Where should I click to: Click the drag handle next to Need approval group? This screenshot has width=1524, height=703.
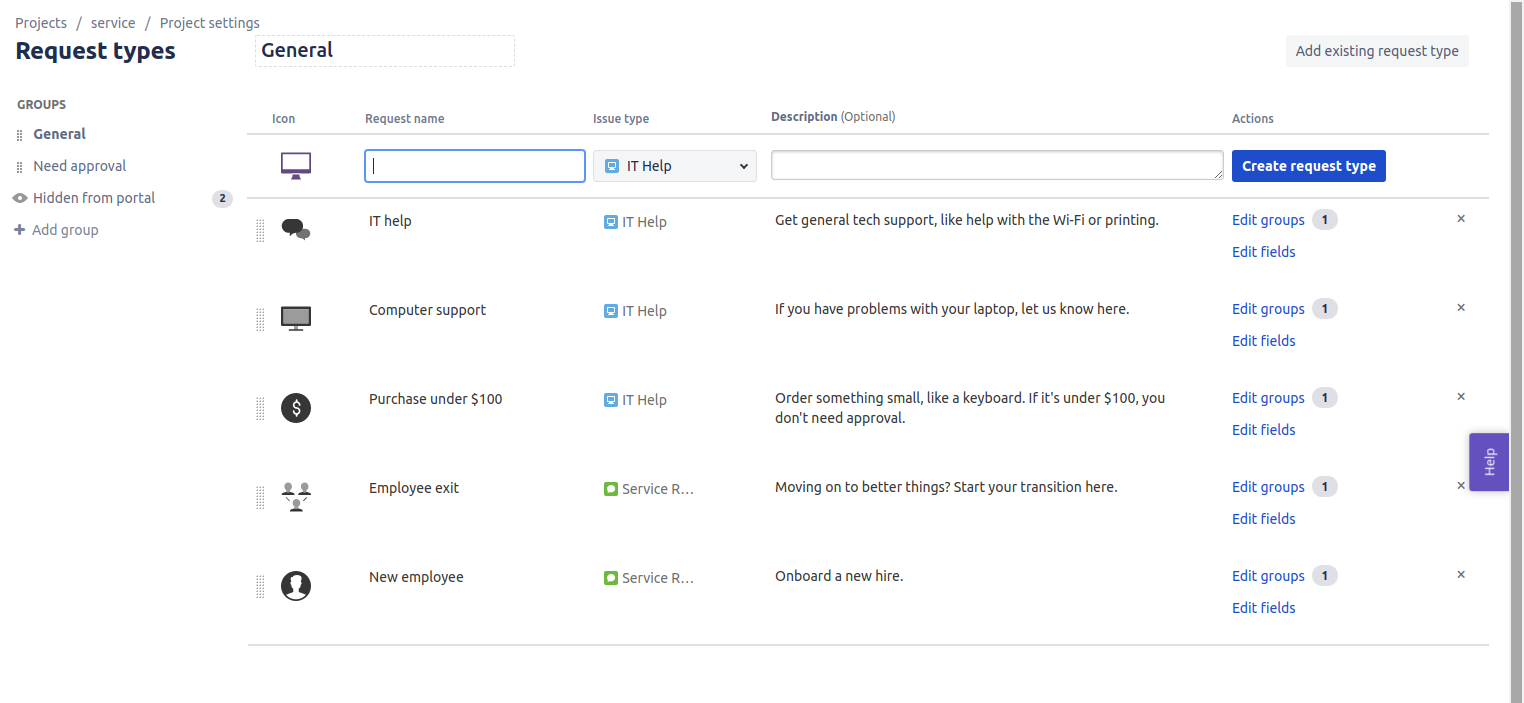click(20, 167)
